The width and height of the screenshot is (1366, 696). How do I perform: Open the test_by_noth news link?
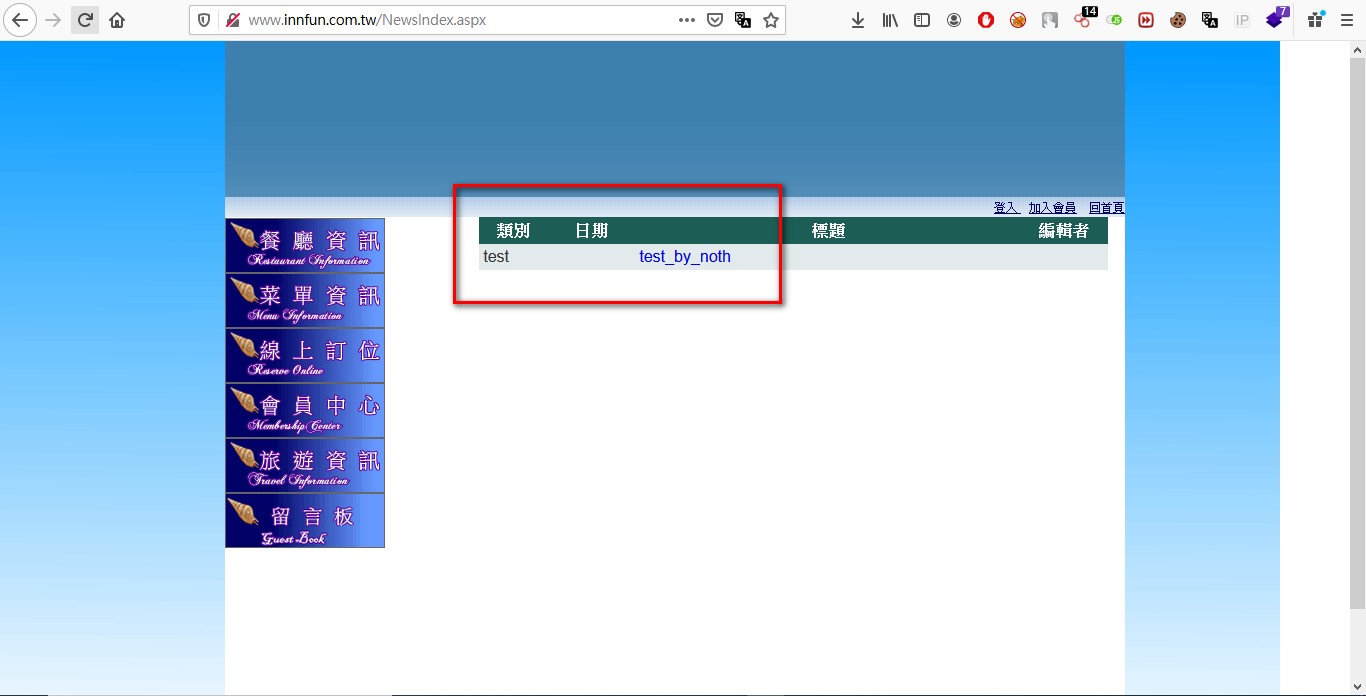(685, 257)
